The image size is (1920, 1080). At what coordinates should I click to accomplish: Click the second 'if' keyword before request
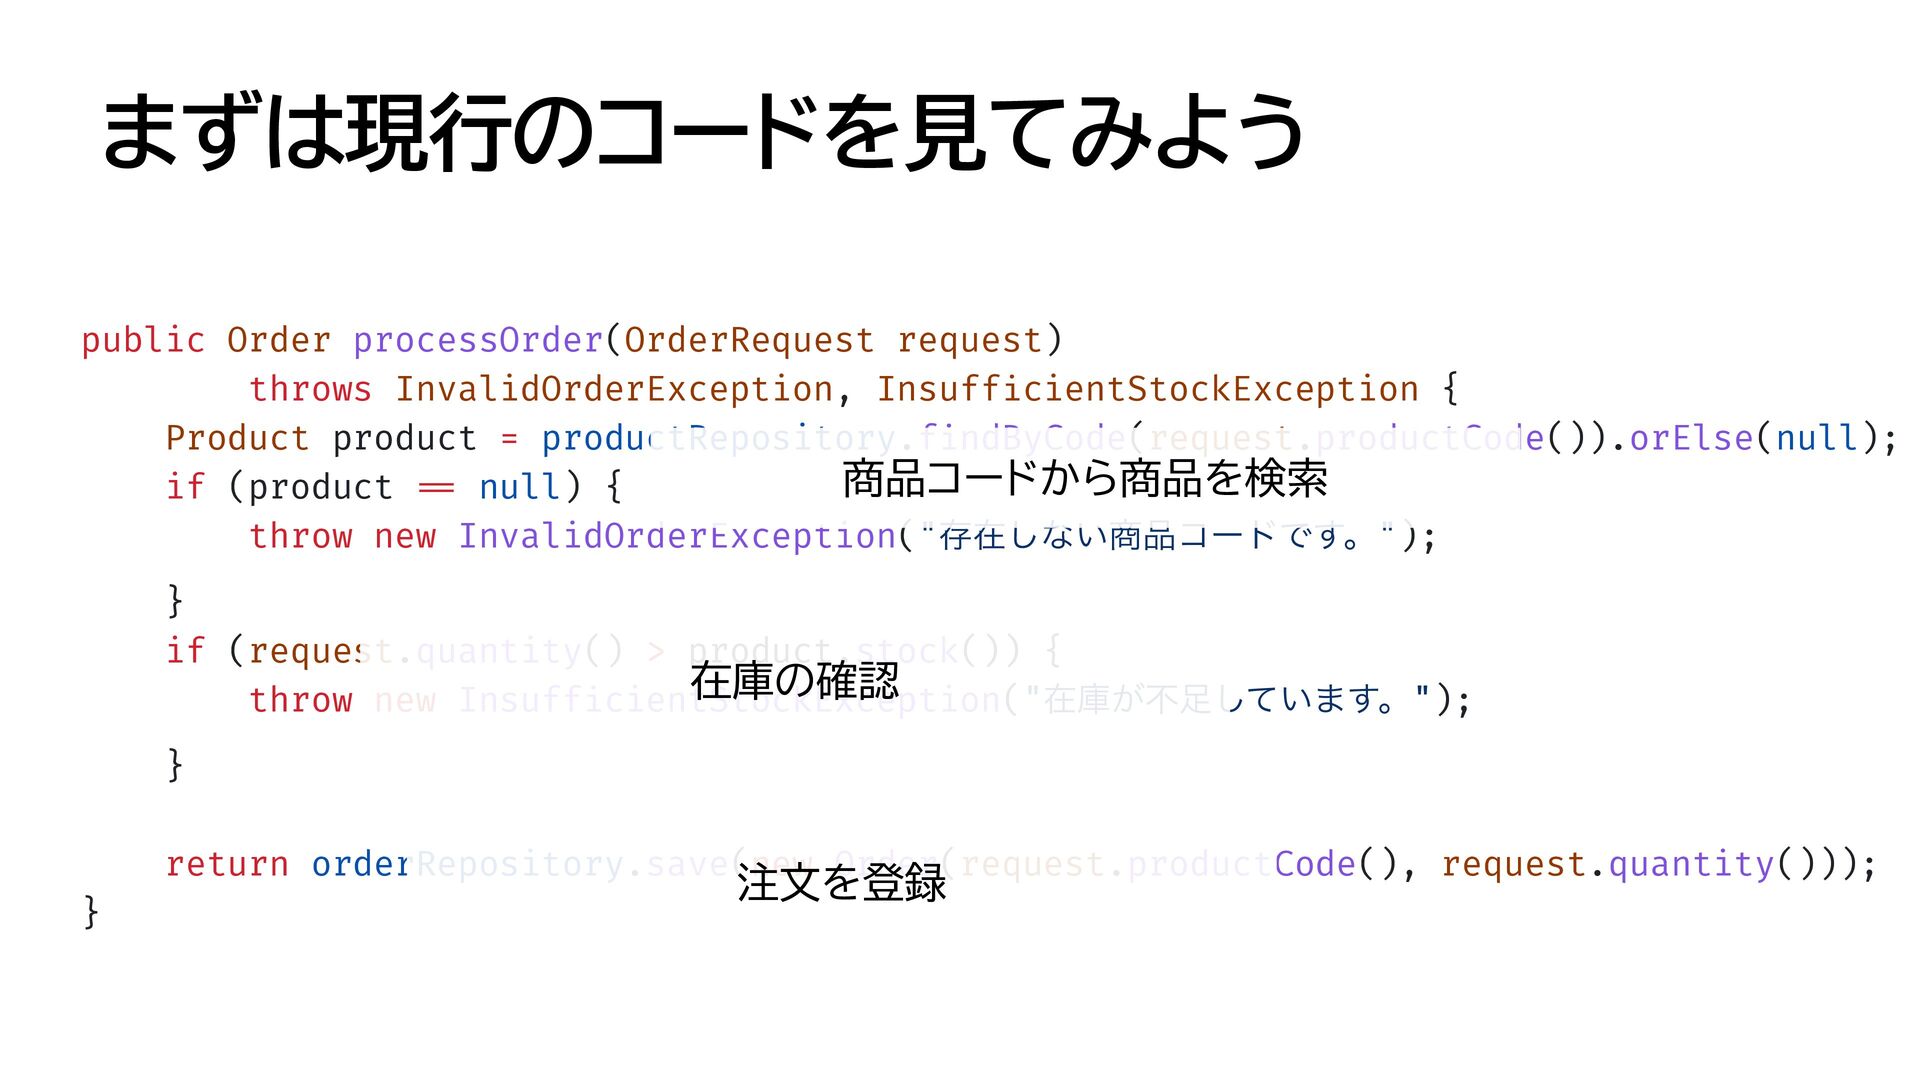click(x=185, y=651)
